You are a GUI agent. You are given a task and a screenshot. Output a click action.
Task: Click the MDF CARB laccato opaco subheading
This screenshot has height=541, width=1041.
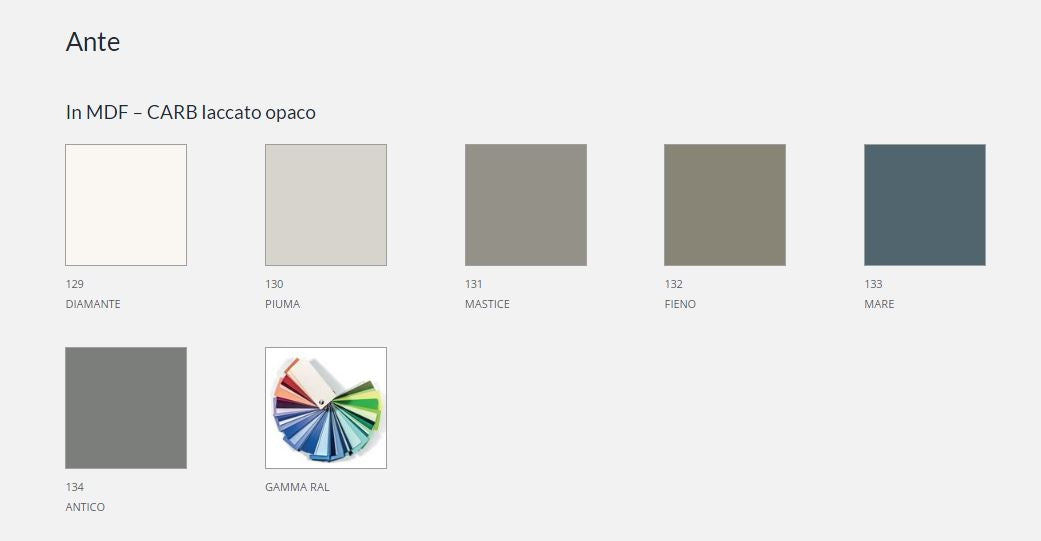tap(191, 112)
